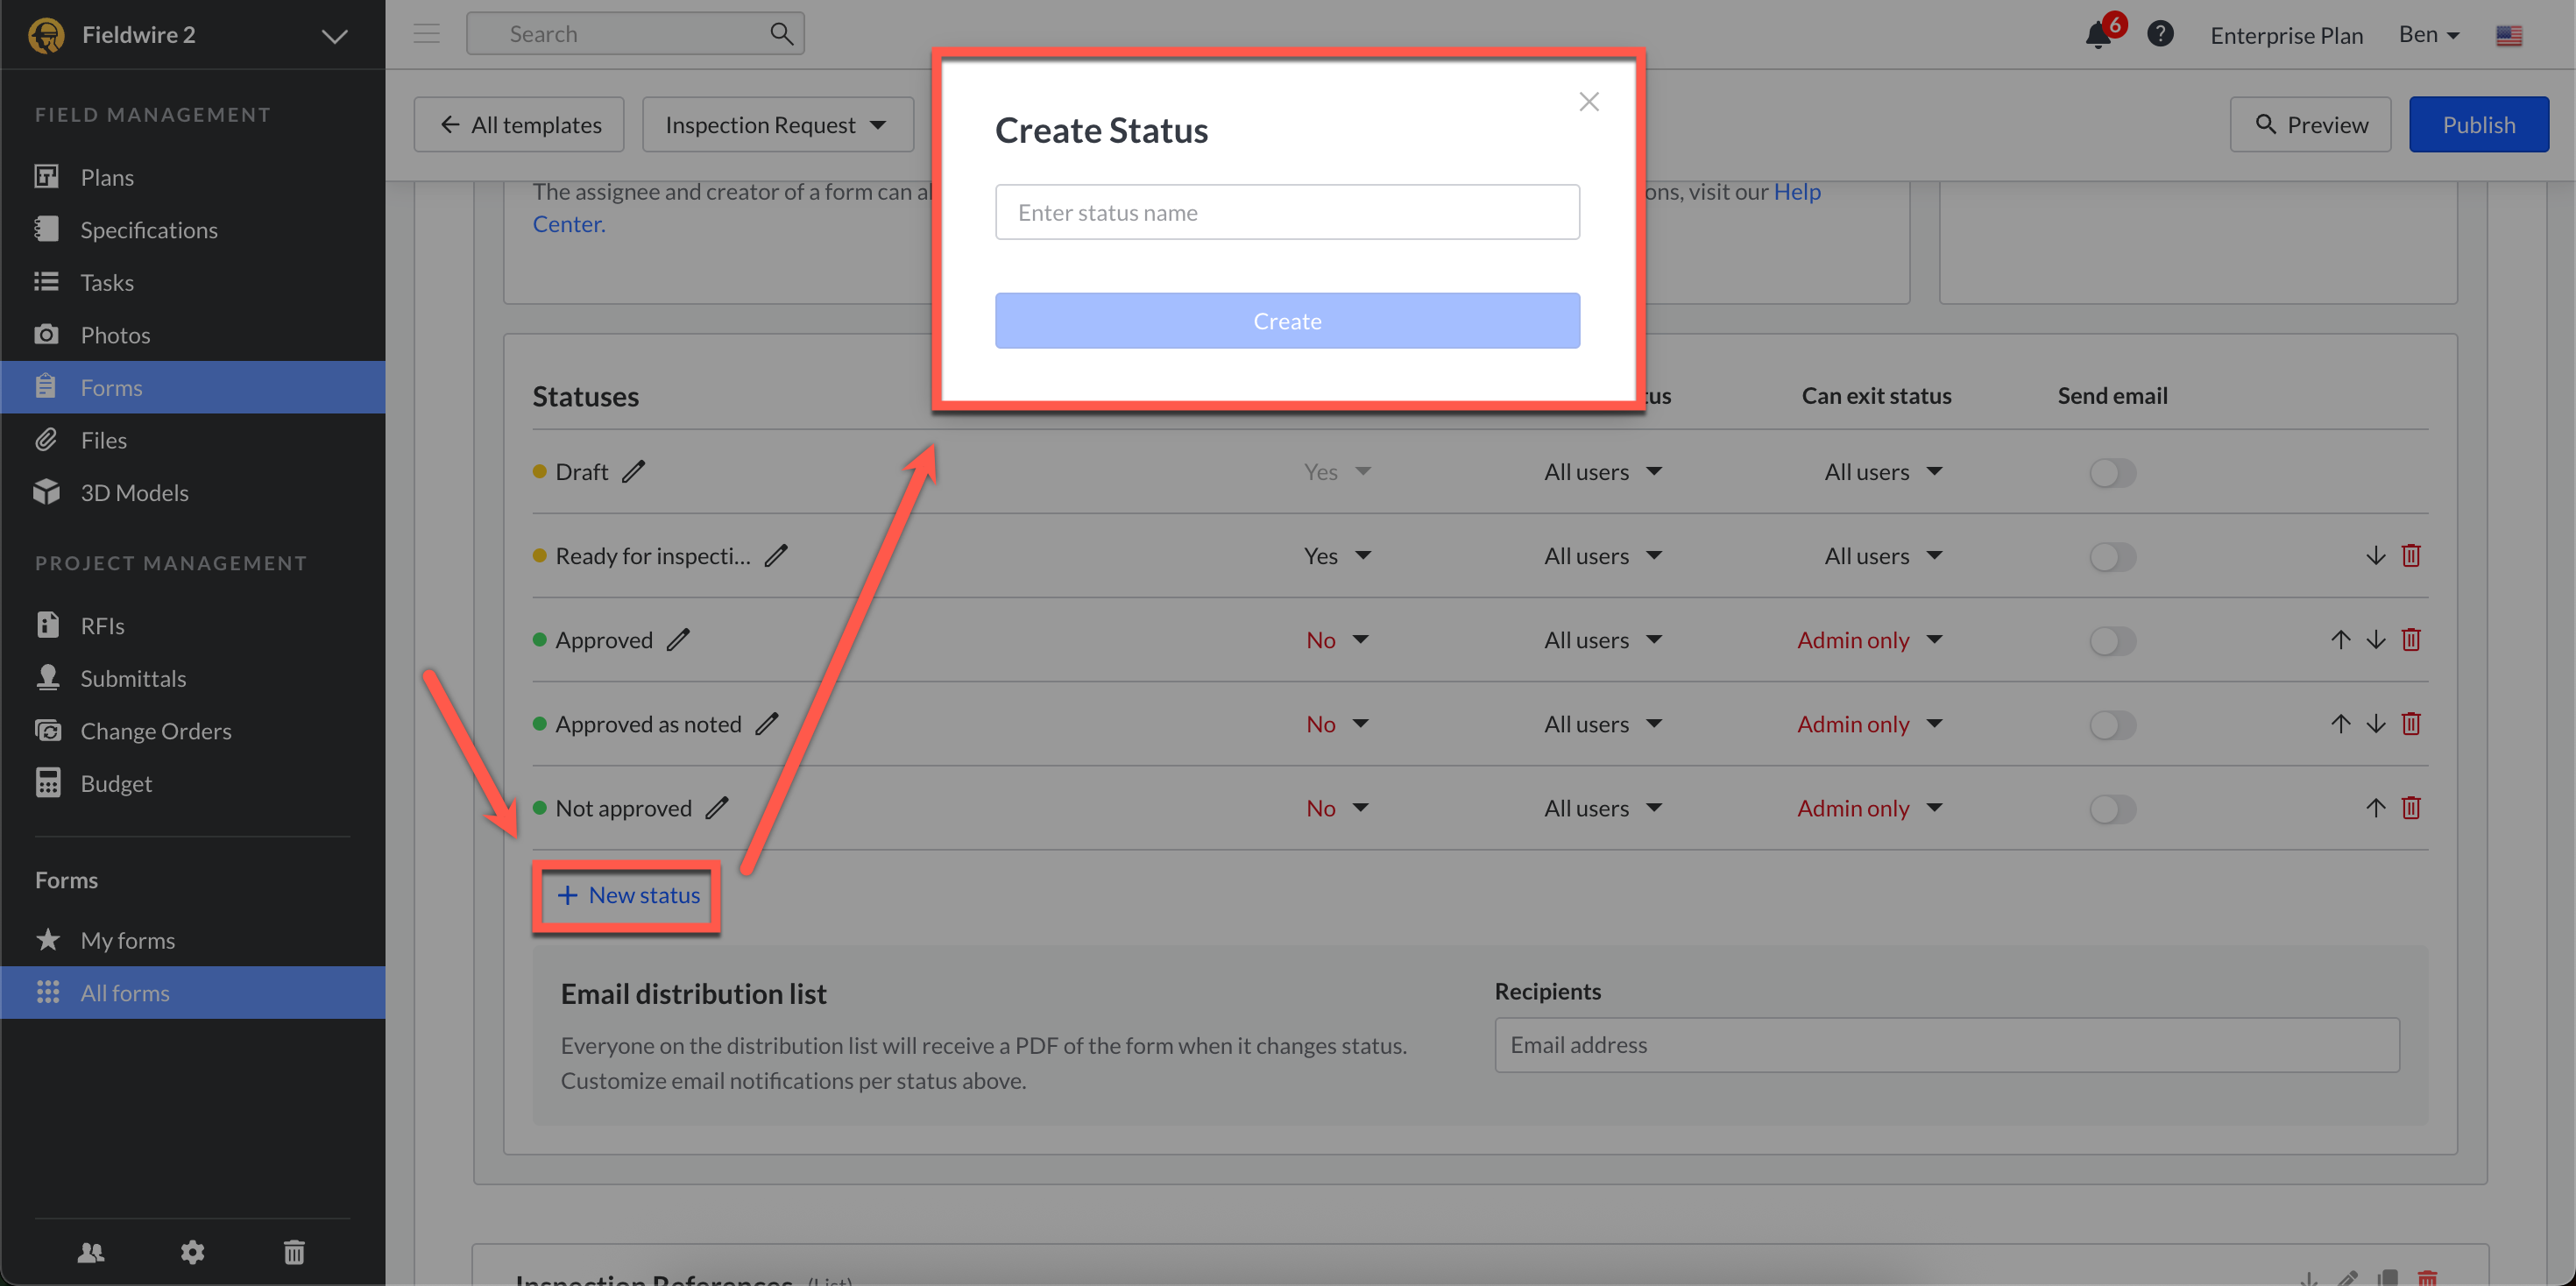Image resolution: width=2576 pixels, height=1286 pixels.
Task: Delete the Not approved status with trash icon
Action: point(2410,808)
